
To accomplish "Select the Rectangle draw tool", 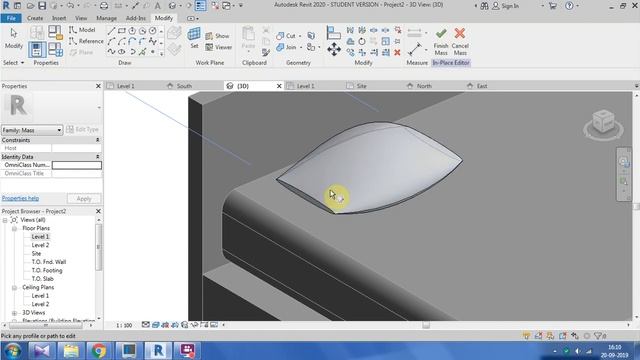I will 122,31.
